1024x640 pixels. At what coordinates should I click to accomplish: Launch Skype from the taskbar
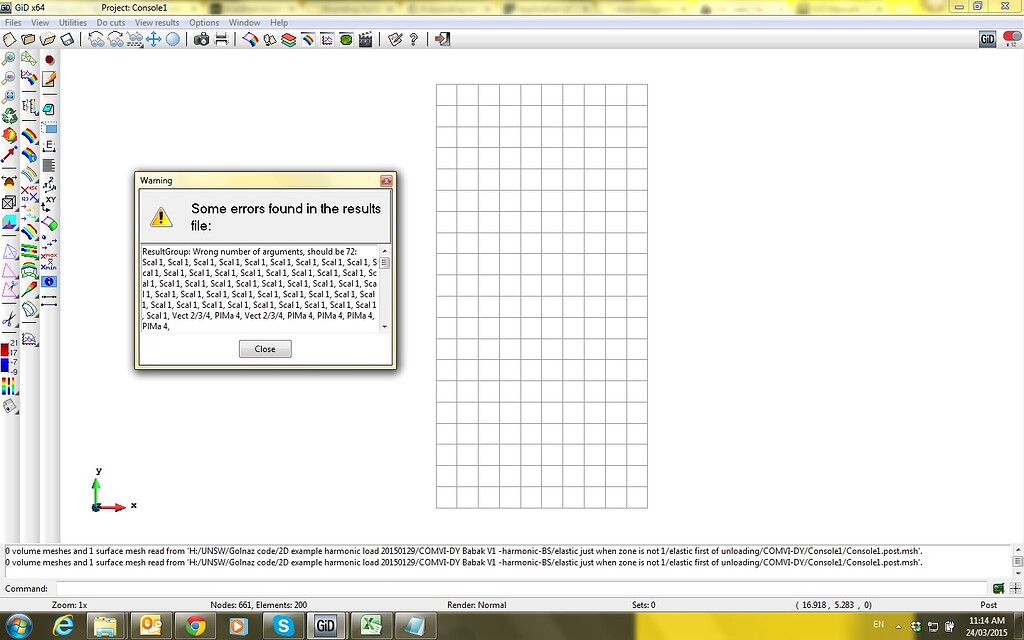(x=282, y=625)
